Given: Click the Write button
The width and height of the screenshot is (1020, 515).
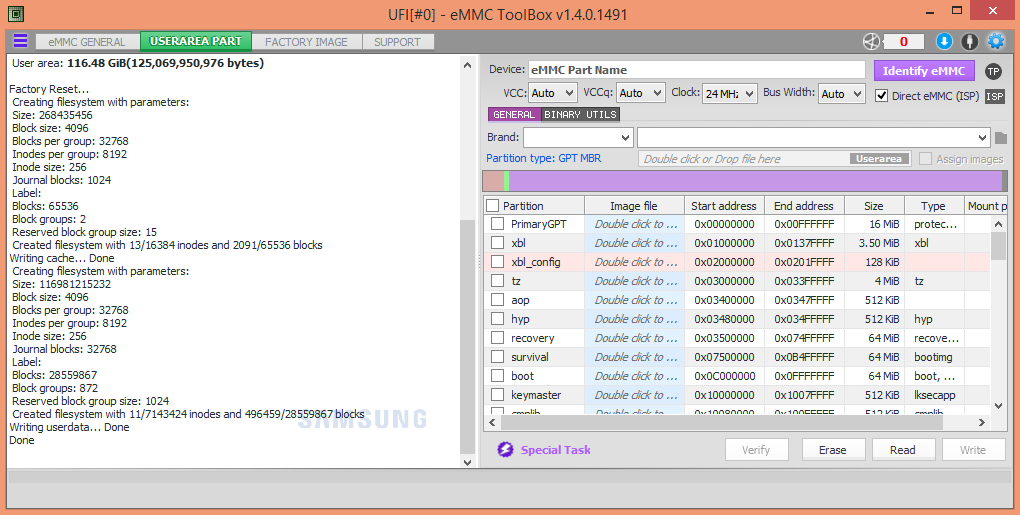Looking at the screenshot, I should pyautogui.click(x=973, y=449).
